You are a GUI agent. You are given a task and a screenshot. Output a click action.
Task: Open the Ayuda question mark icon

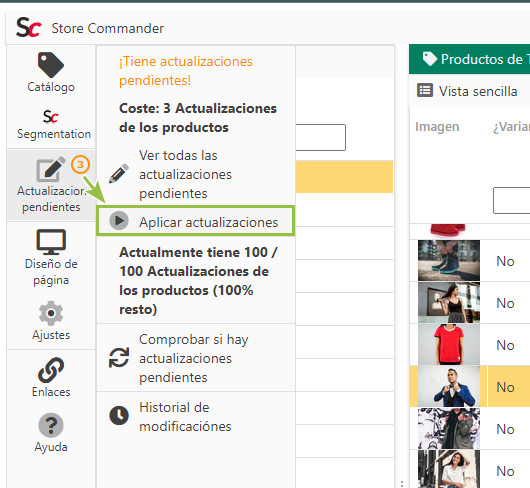click(x=51, y=425)
